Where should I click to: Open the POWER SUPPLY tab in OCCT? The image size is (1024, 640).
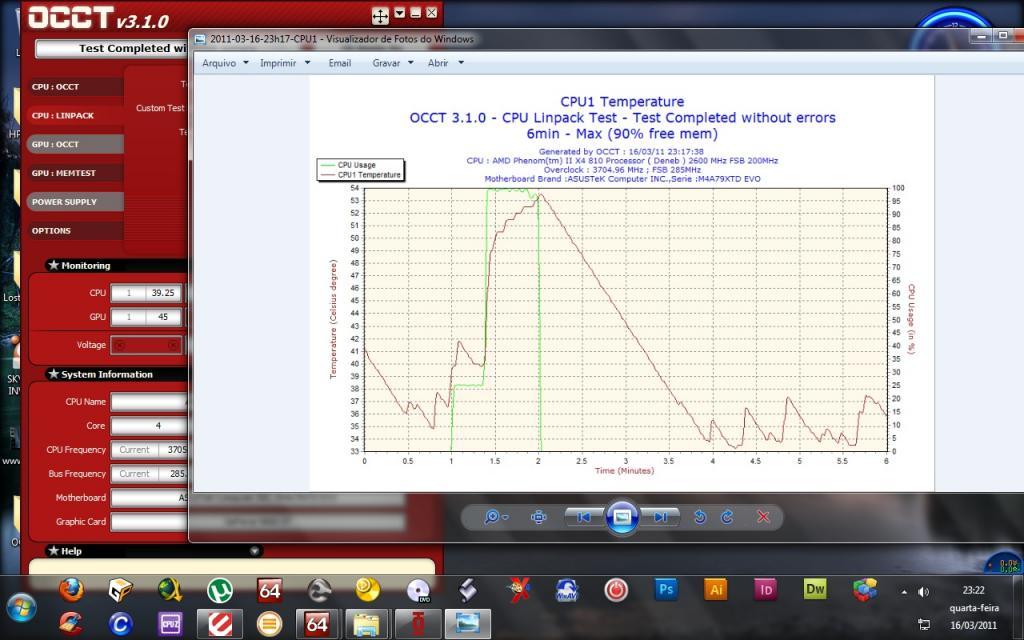coord(75,202)
